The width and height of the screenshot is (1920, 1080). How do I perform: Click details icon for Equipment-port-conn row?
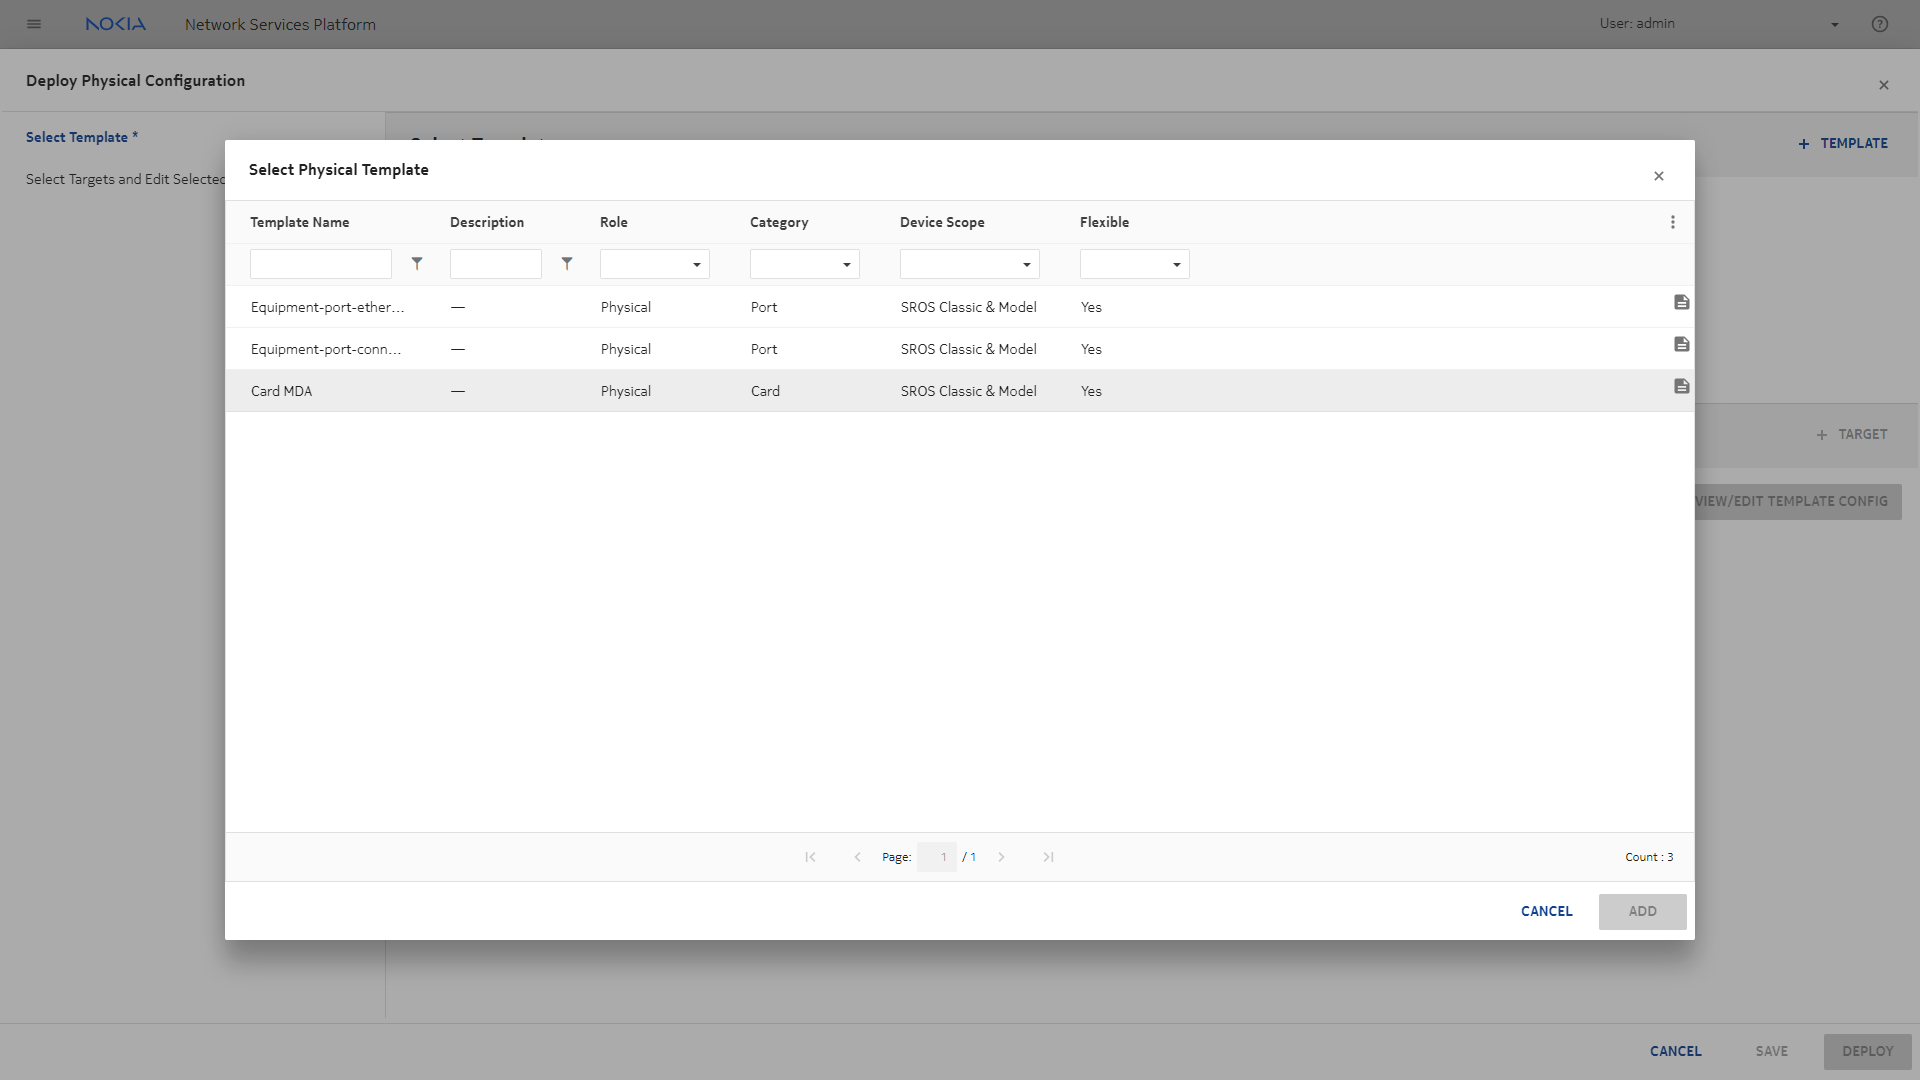1681,344
